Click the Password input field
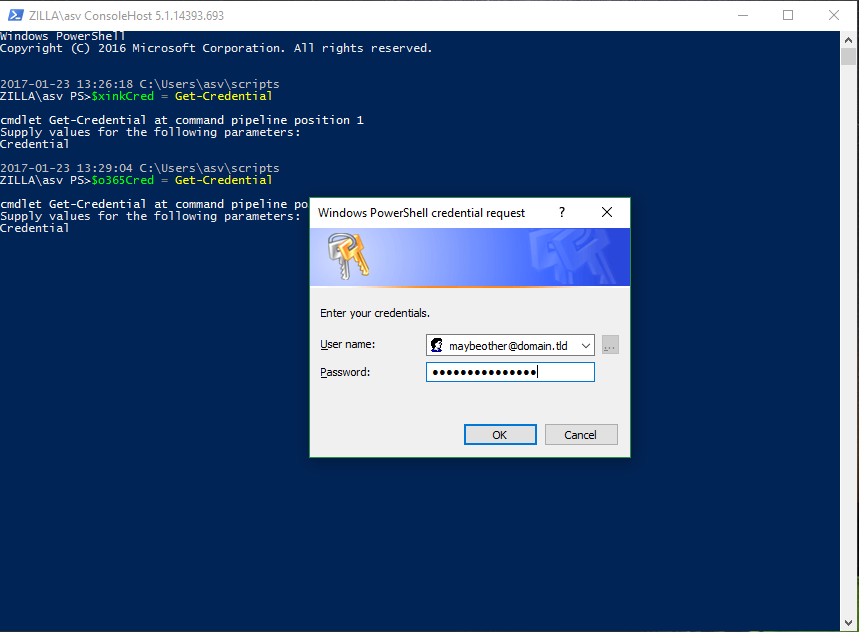Viewport: 859px width, 632px height. point(510,372)
